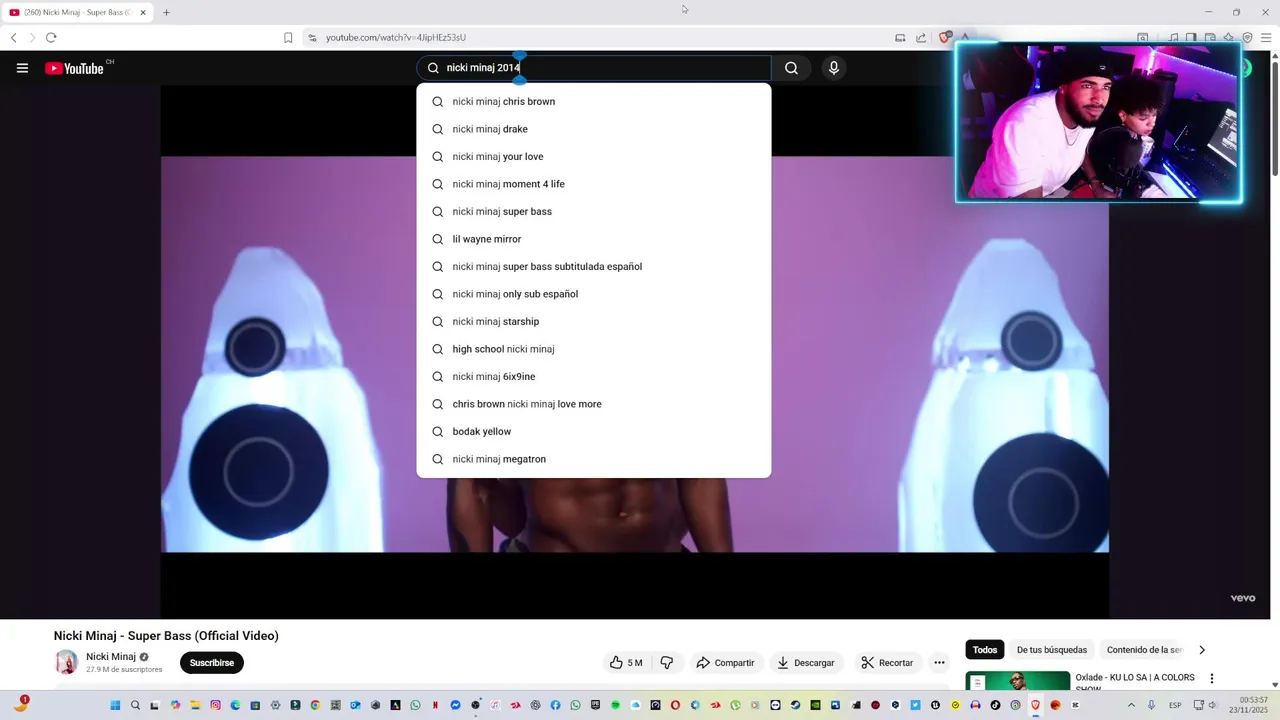Screen dimensions: 1280x720
Task: Show more filter chips with right arrow
Action: (1202, 650)
